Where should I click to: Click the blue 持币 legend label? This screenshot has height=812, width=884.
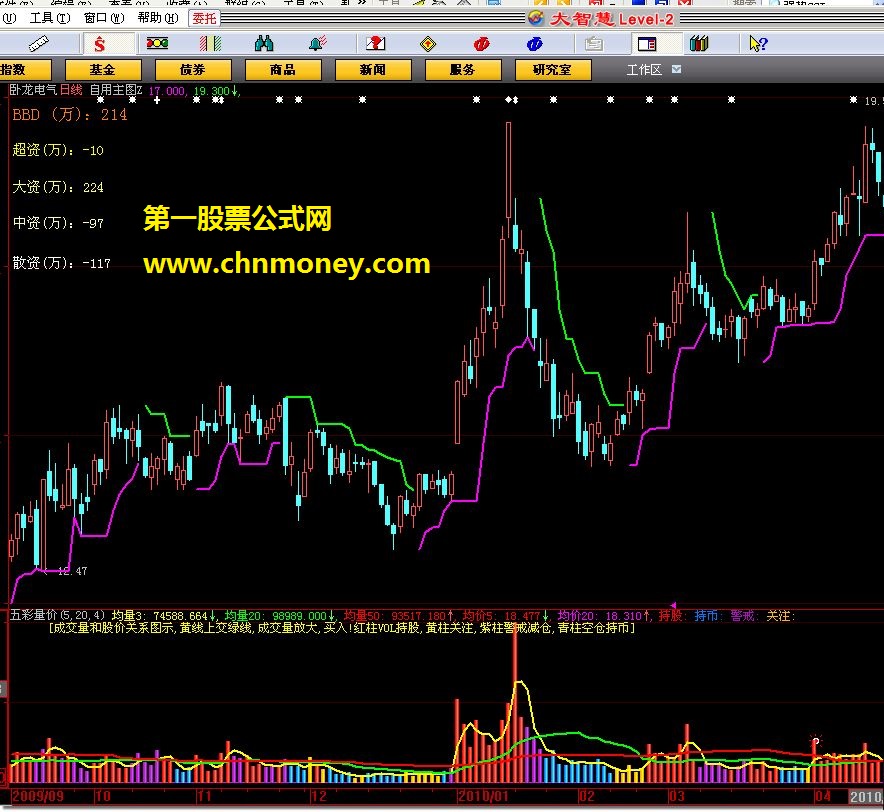coord(708,616)
